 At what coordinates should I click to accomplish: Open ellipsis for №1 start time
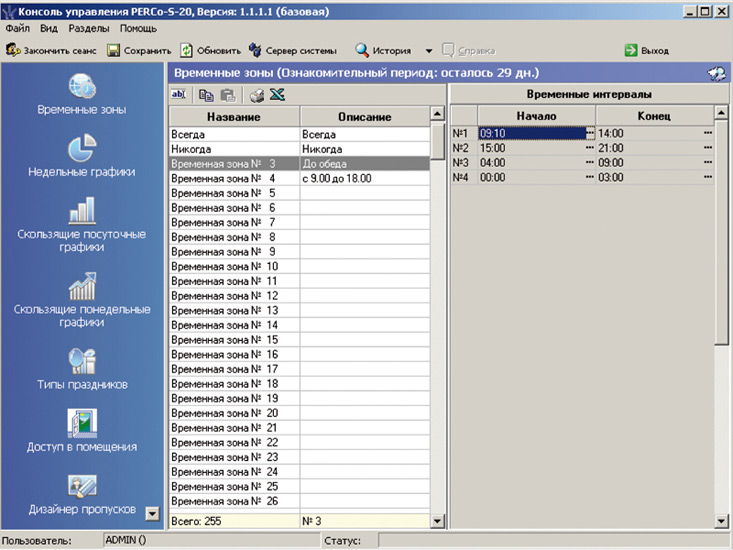[x=590, y=134]
